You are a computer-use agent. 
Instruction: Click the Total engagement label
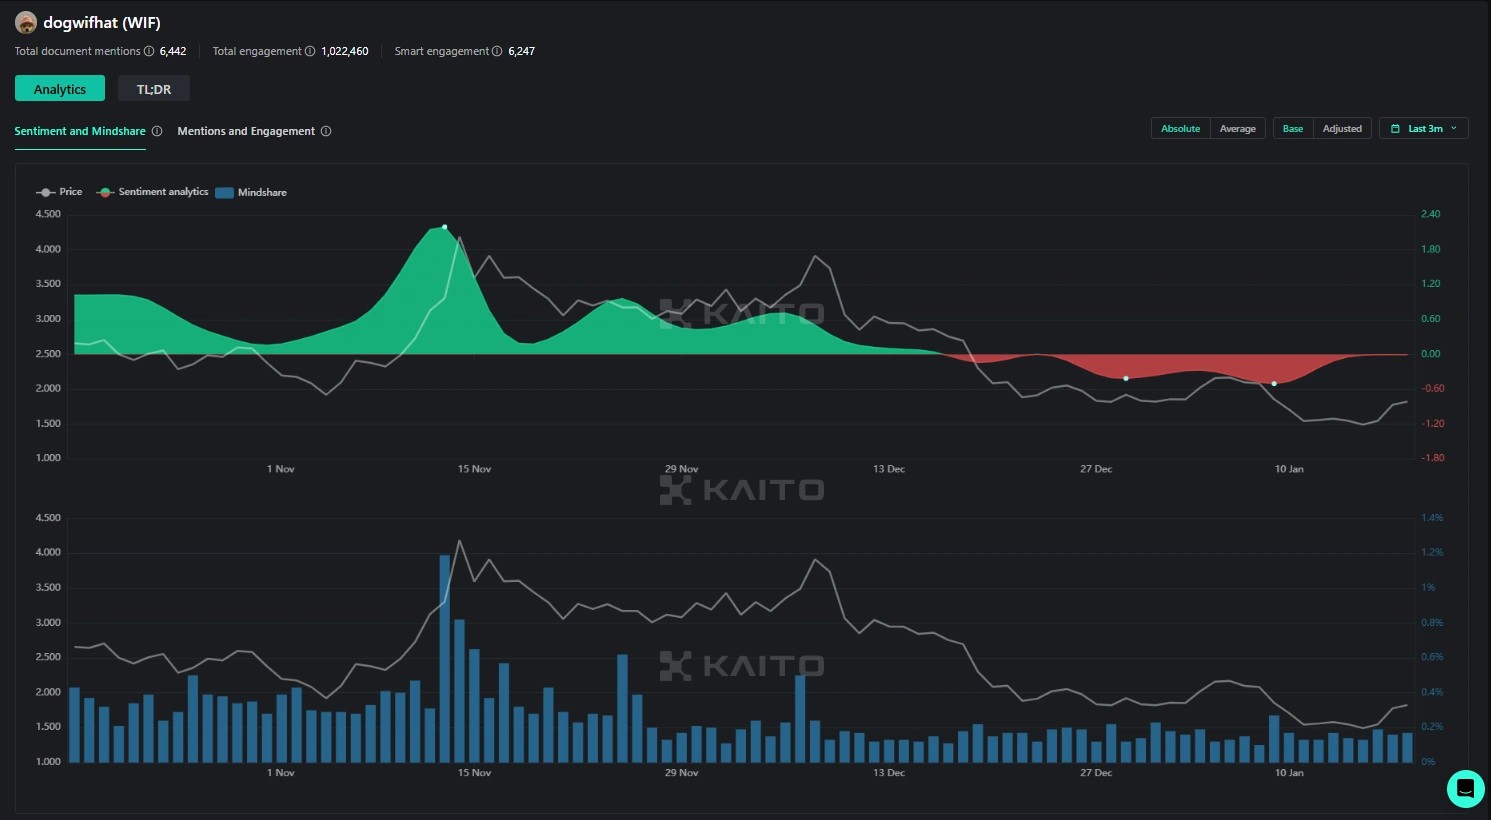coord(257,51)
